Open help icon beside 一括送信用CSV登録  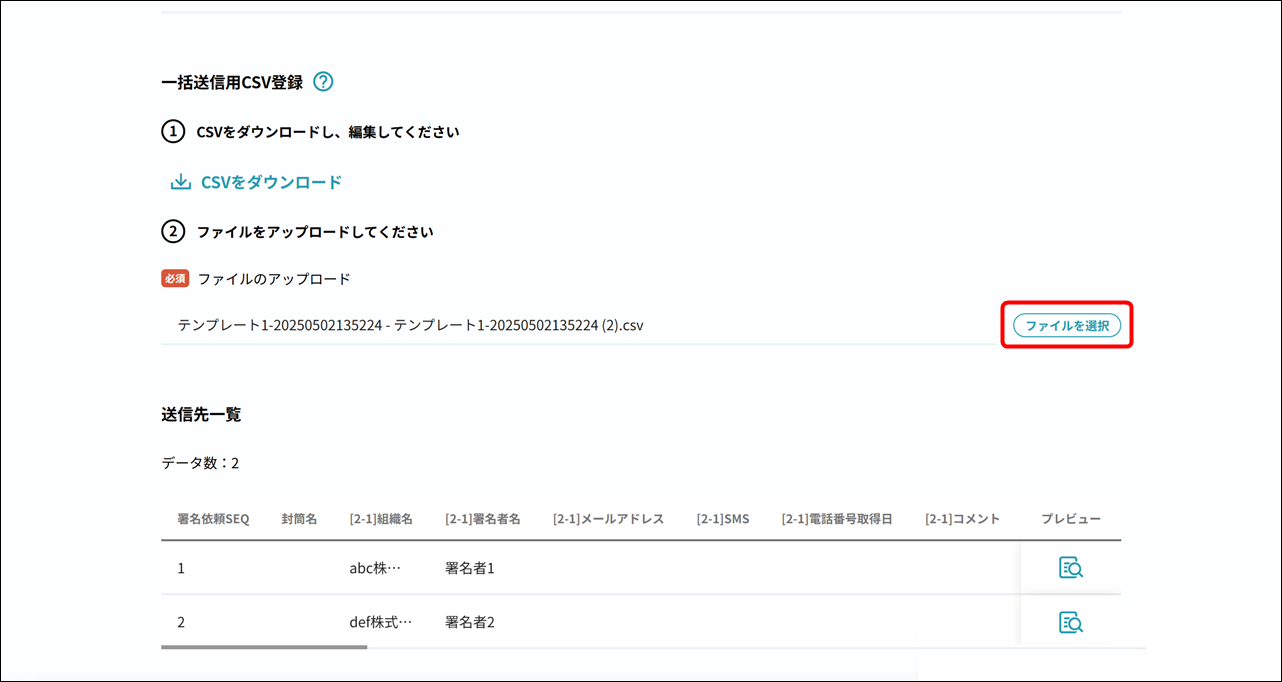click(x=323, y=82)
